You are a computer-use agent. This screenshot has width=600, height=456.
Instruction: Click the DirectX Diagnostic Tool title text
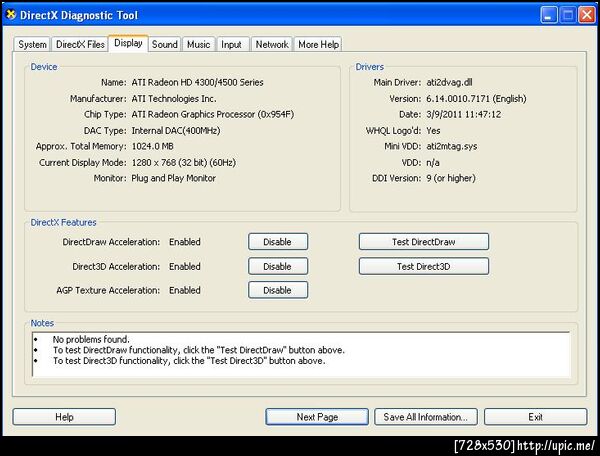[x=78, y=15]
